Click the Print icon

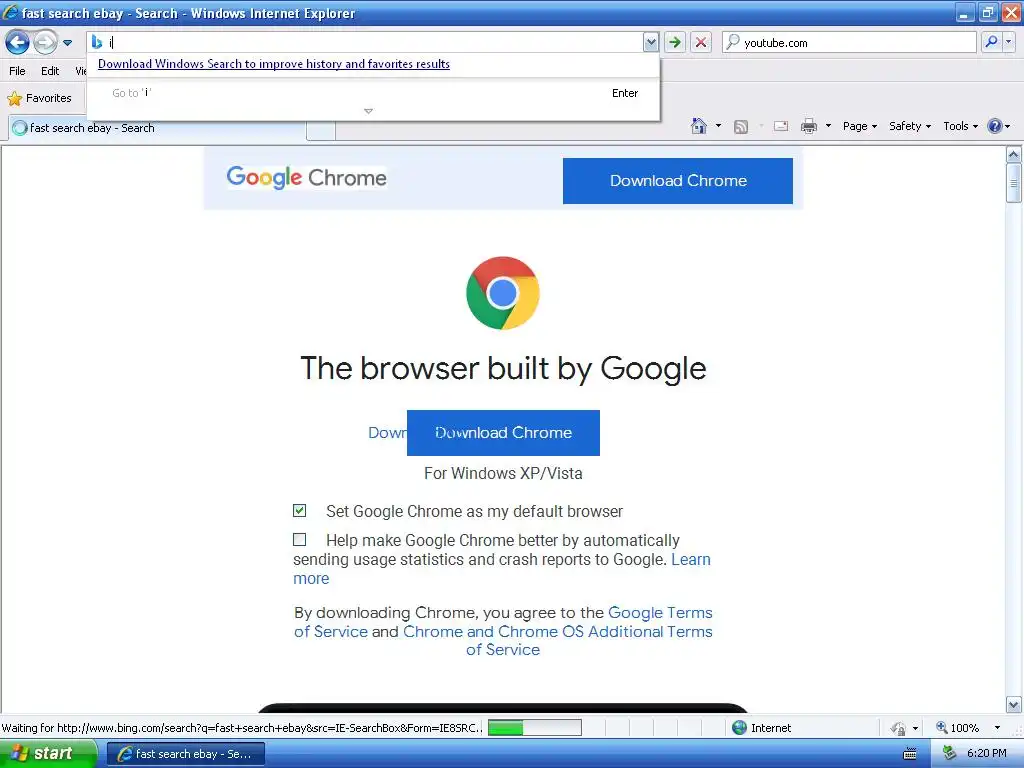[808, 126]
